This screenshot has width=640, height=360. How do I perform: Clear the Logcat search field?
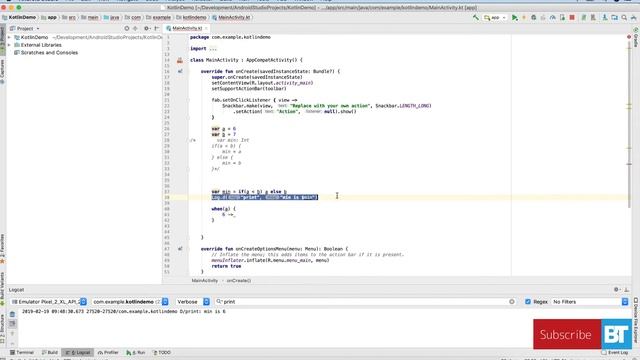(512, 302)
